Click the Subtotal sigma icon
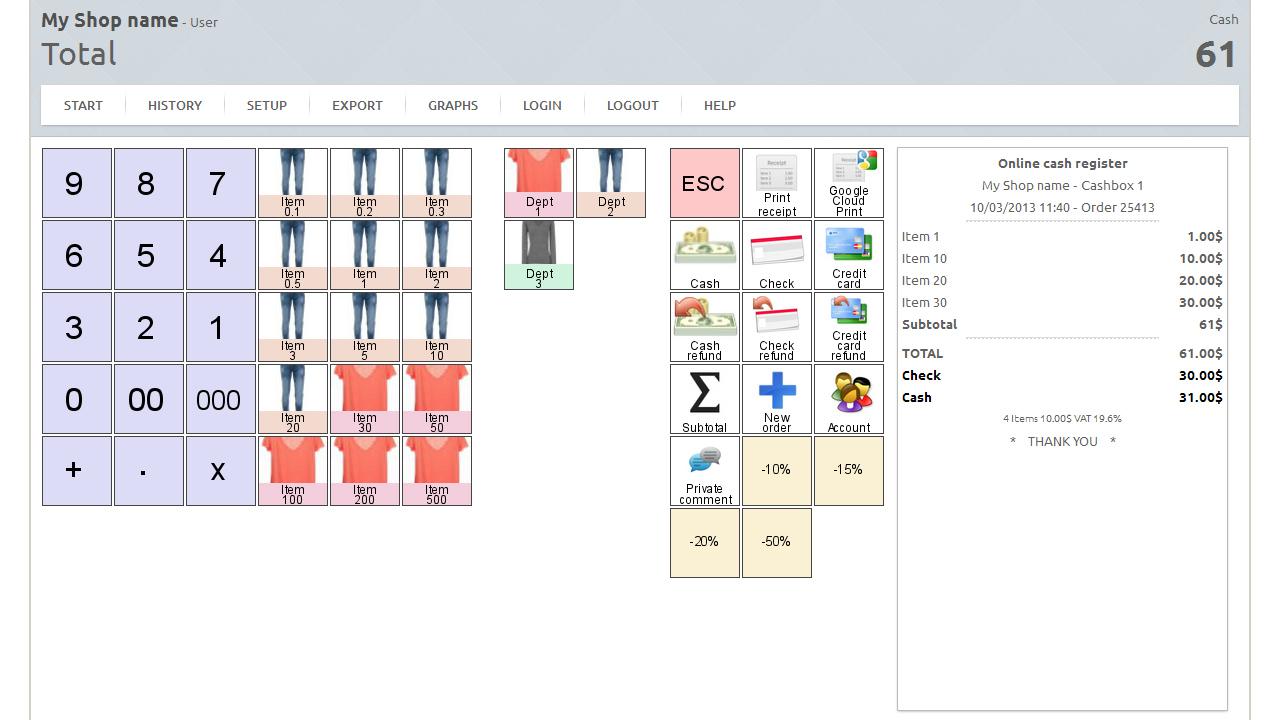The height and width of the screenshot is (720, 1280). [705, 399]
